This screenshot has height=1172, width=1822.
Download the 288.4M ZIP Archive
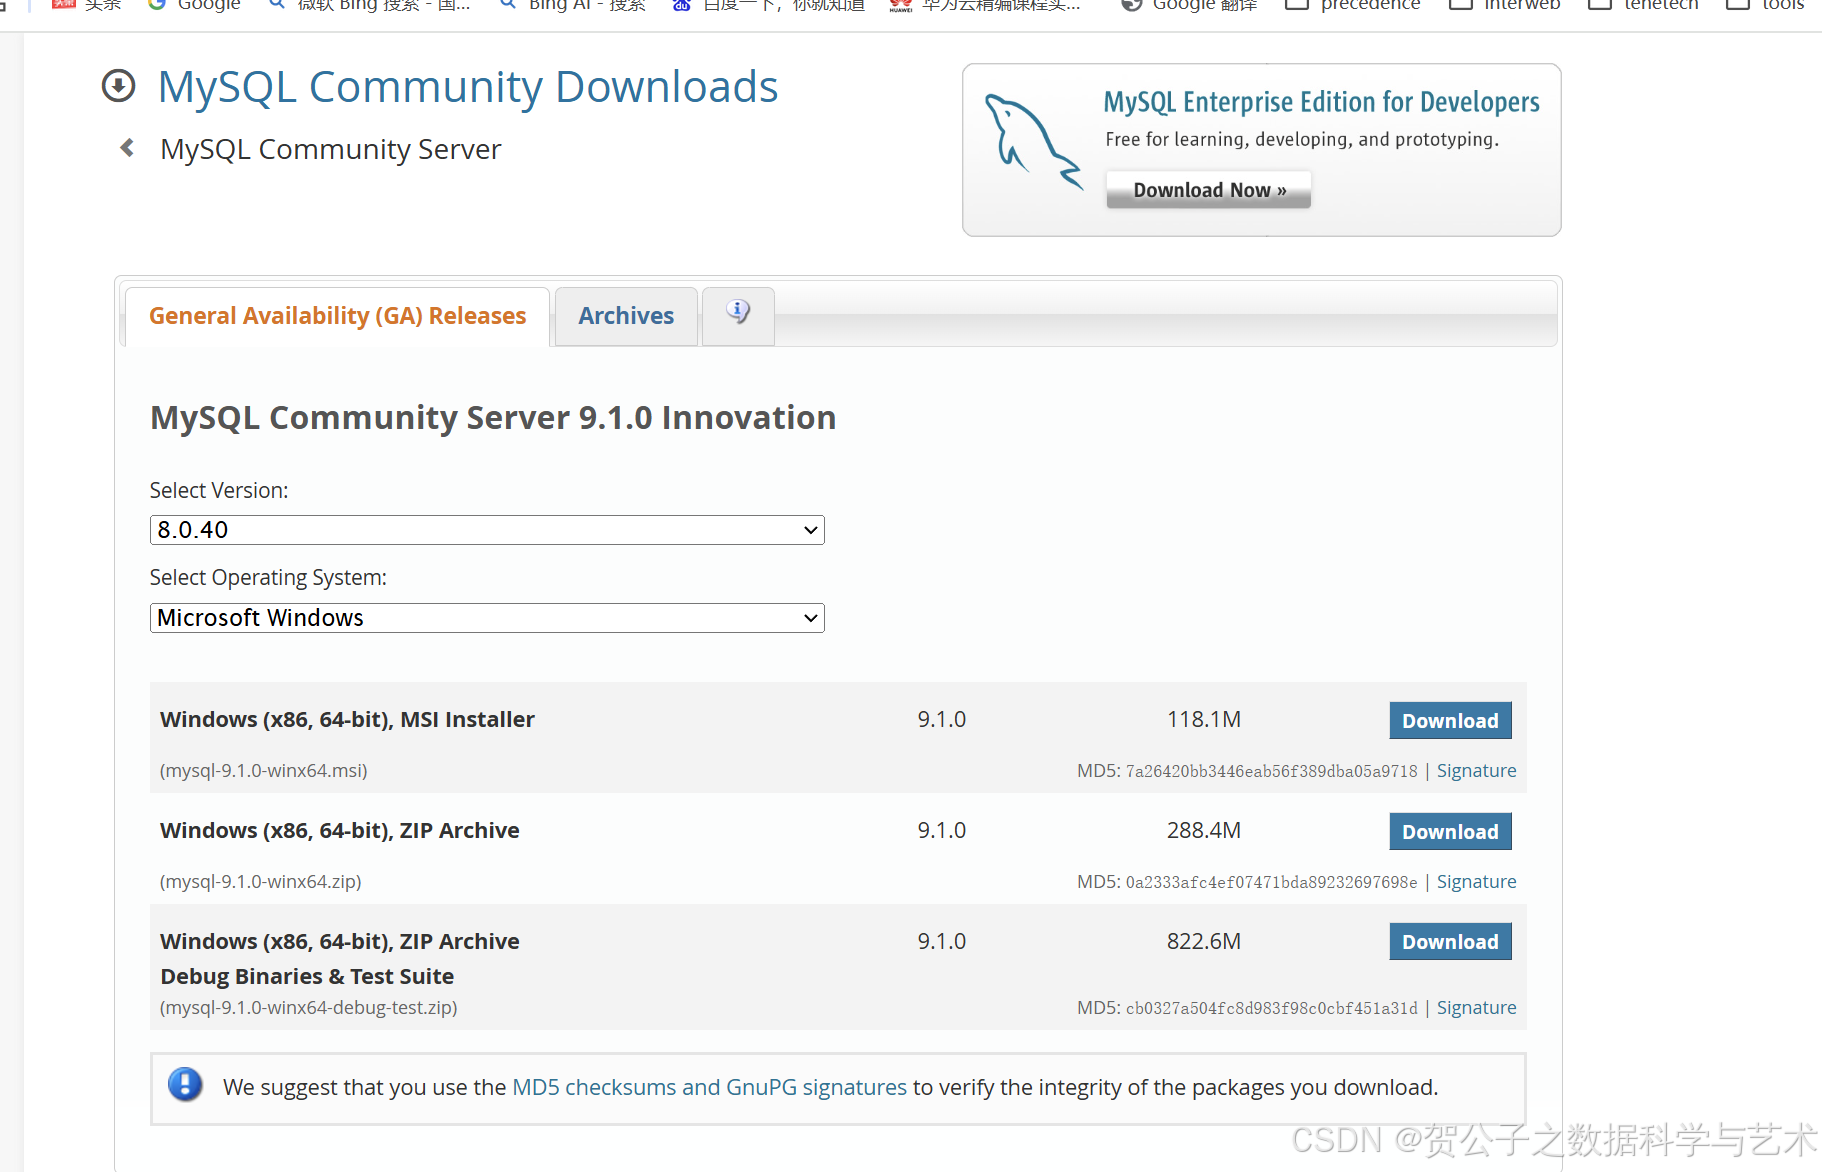[x=1450, y=832]
